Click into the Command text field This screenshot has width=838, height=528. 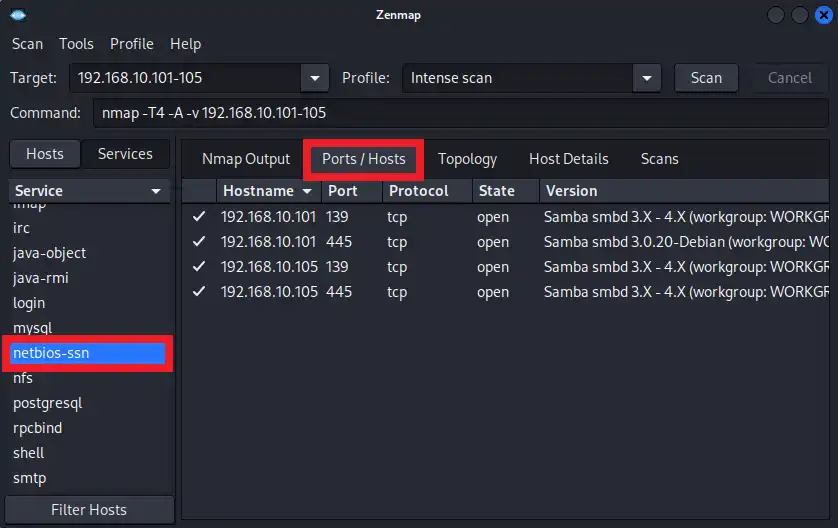461,113
